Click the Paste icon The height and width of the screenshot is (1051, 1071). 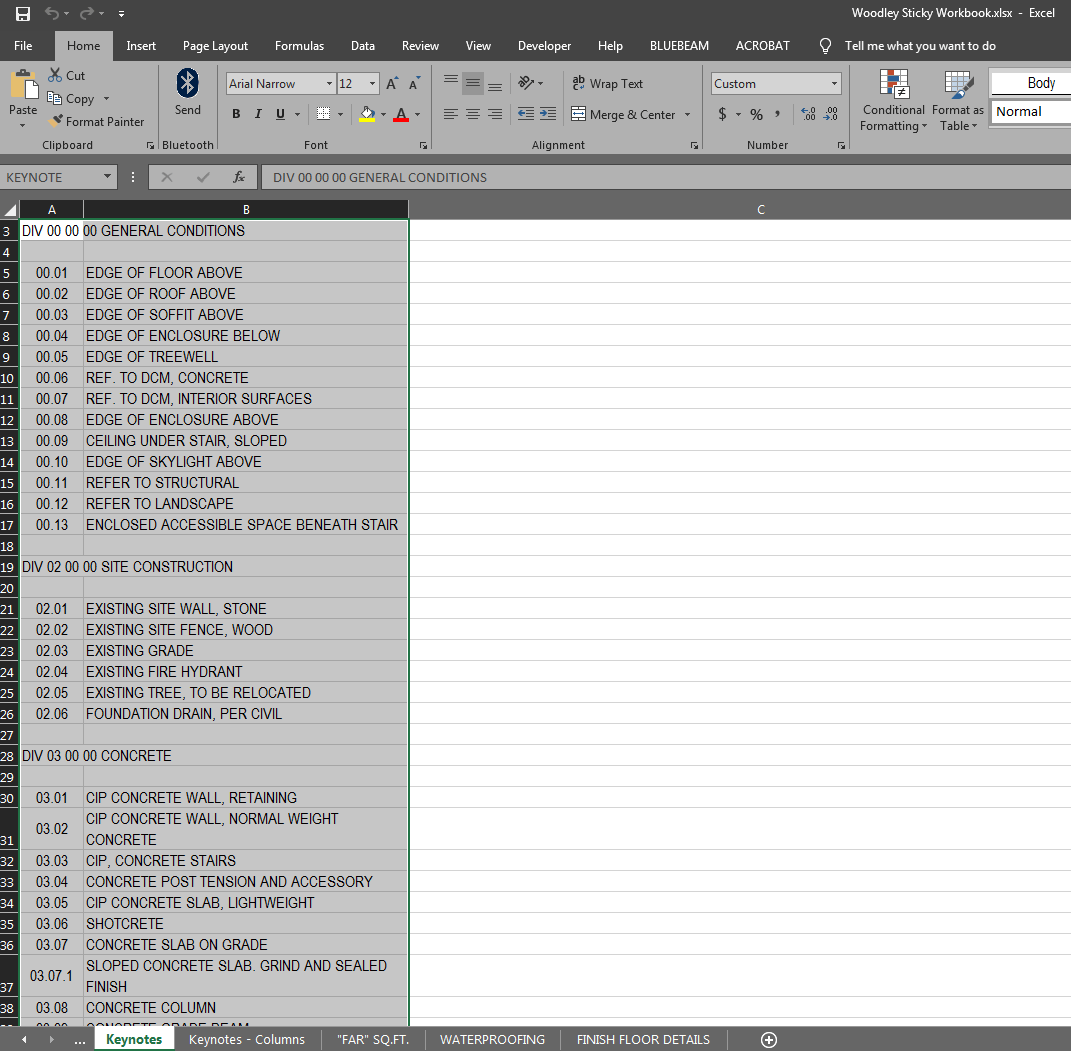point(23,85)
